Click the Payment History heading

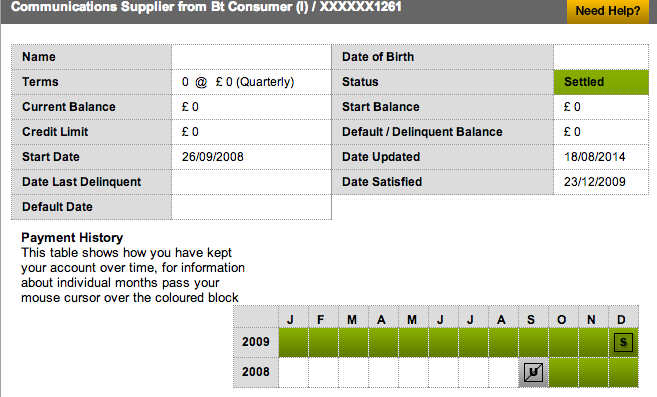pos(72,238)
